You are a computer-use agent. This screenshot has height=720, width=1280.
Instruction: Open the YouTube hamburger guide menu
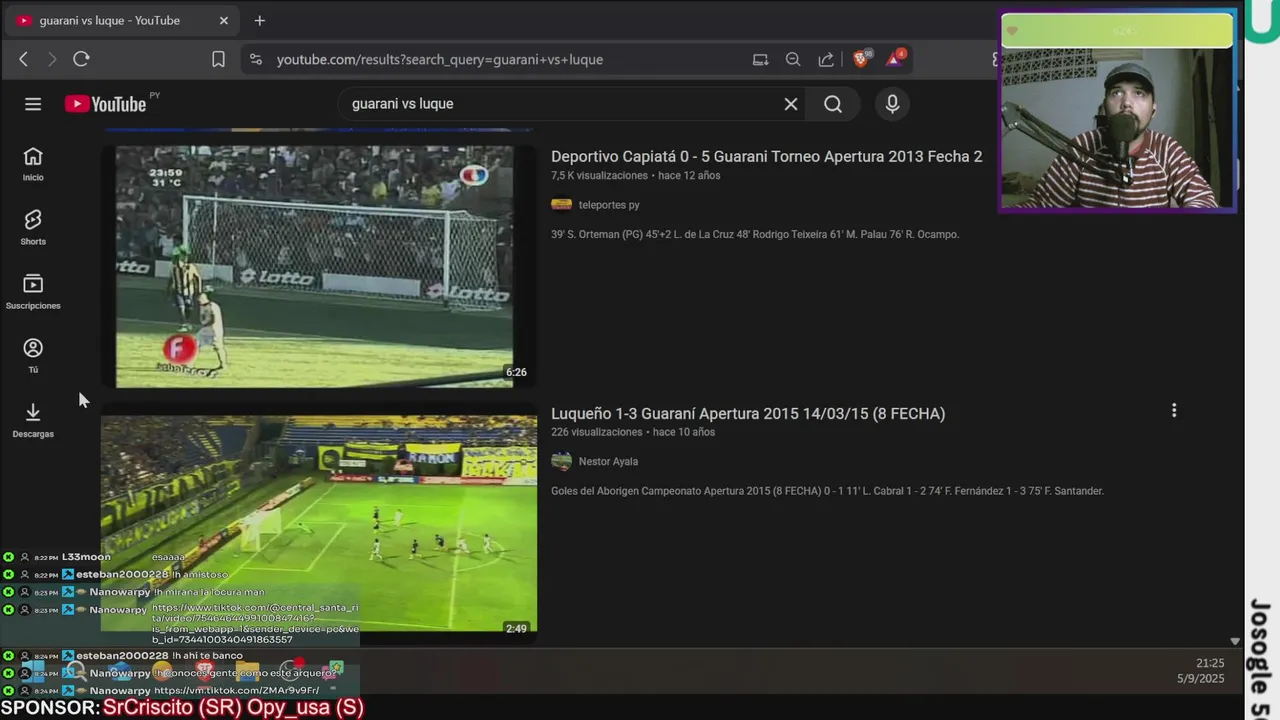point(33,104)
